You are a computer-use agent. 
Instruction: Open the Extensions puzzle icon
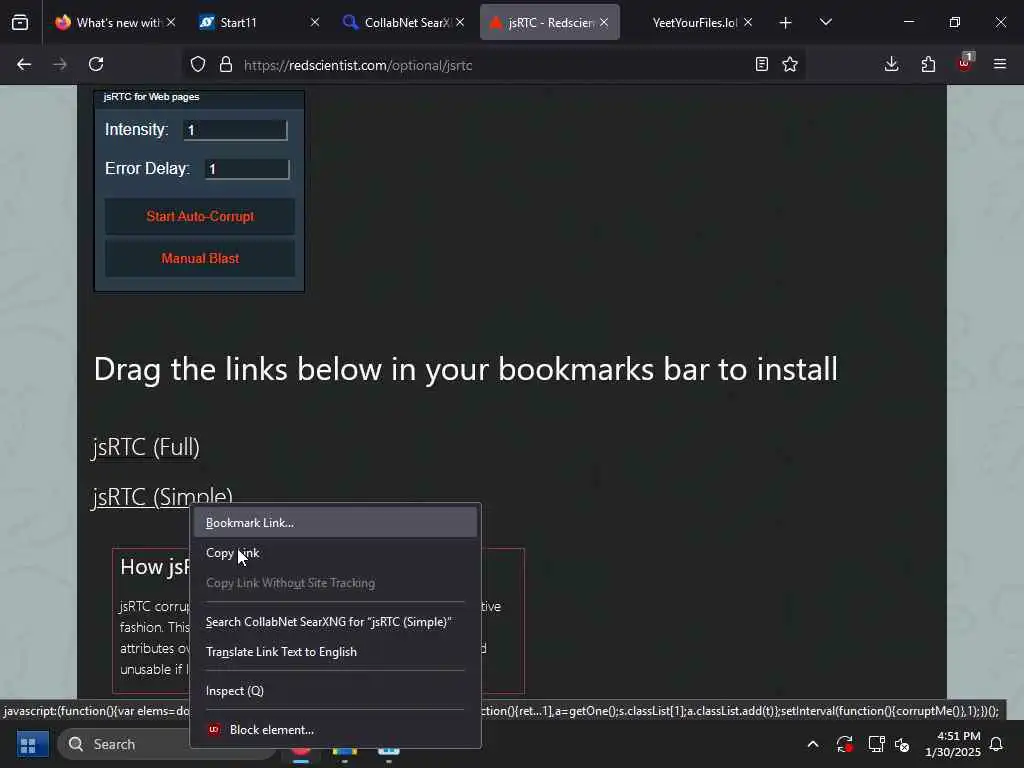click(928, 64)
